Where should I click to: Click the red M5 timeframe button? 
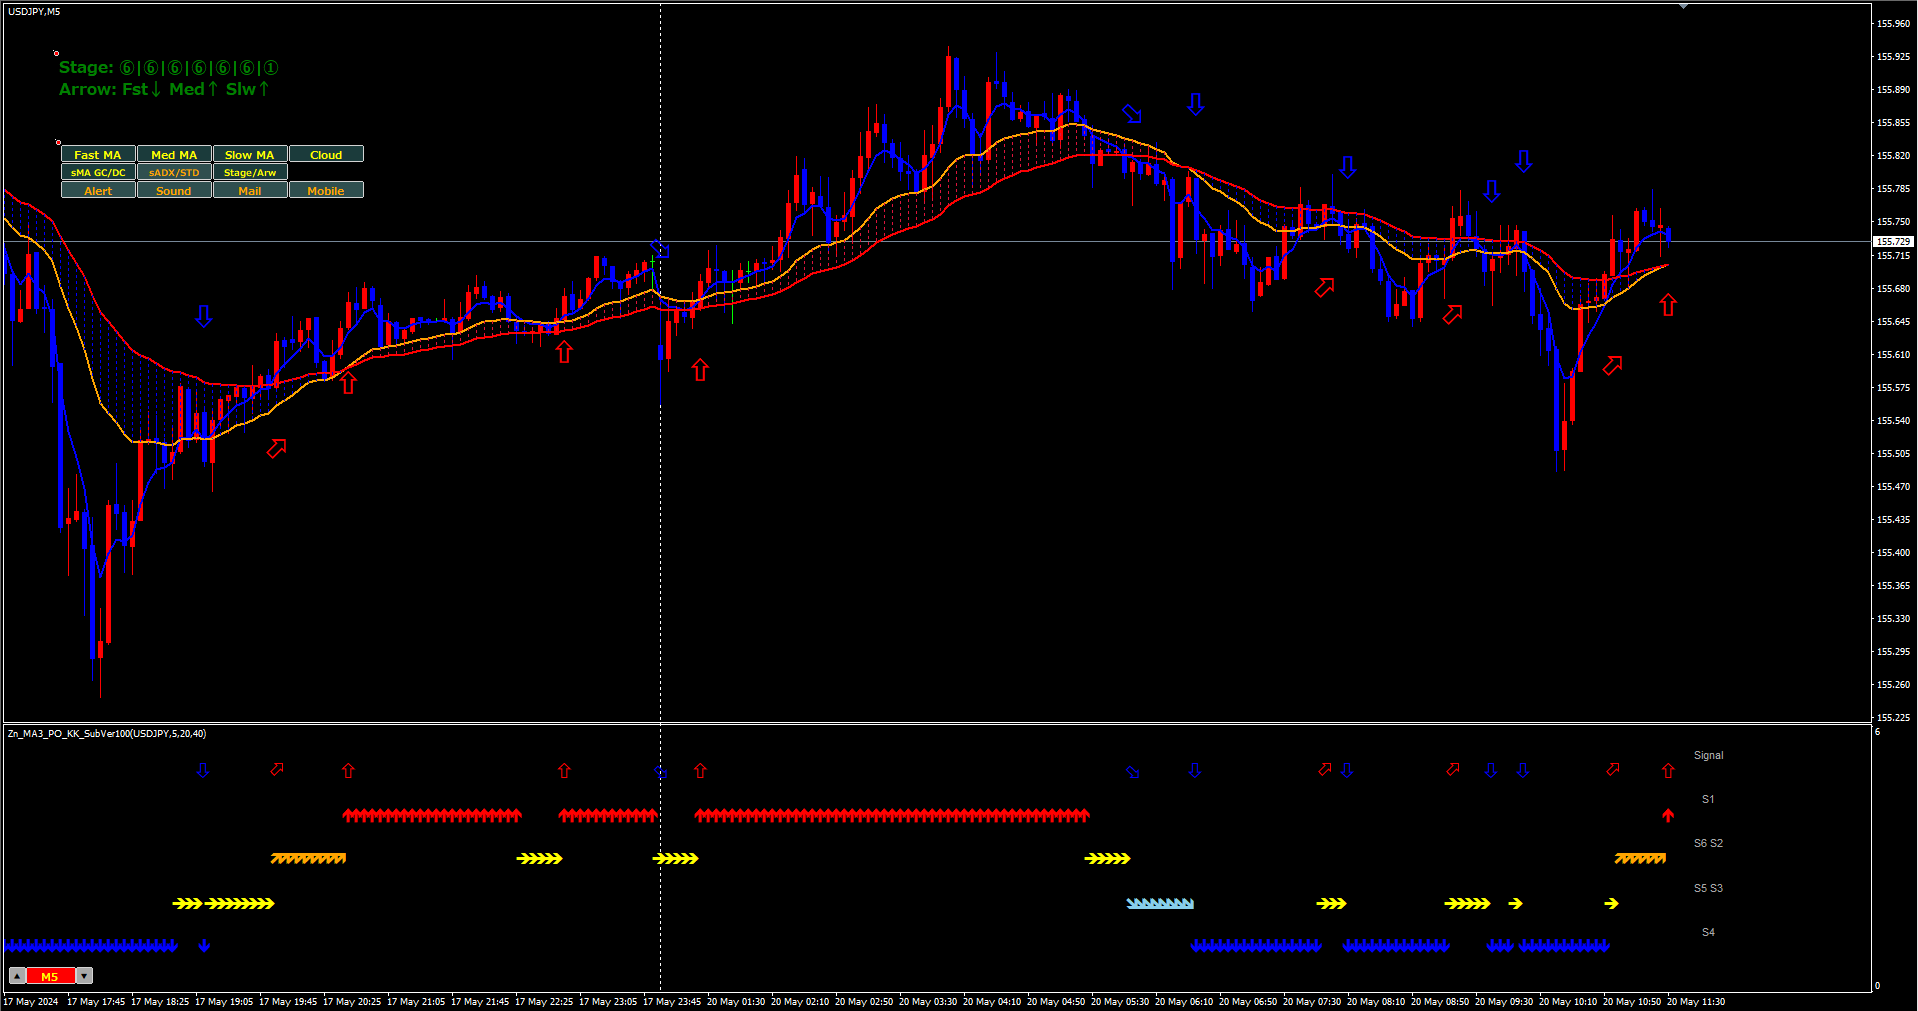pyautogui.click(x=51, y=976)
